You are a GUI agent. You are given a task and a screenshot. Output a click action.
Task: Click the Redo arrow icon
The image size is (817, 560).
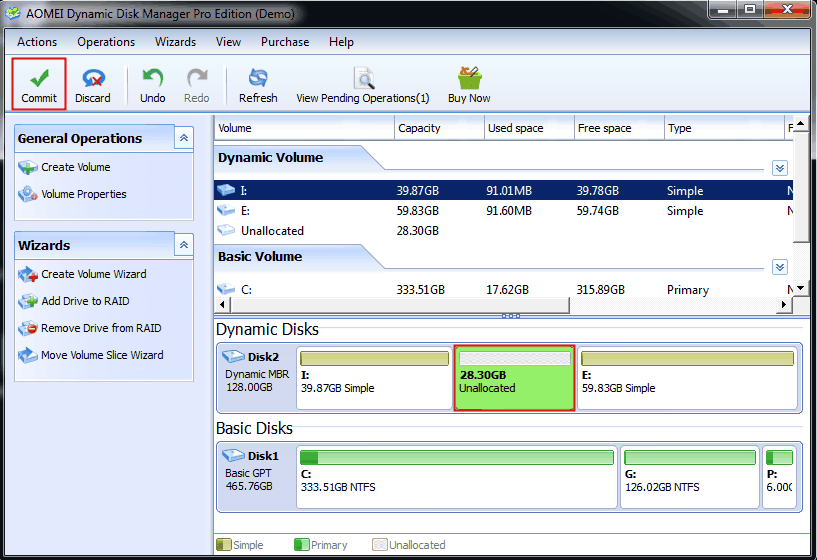[197, 78]
